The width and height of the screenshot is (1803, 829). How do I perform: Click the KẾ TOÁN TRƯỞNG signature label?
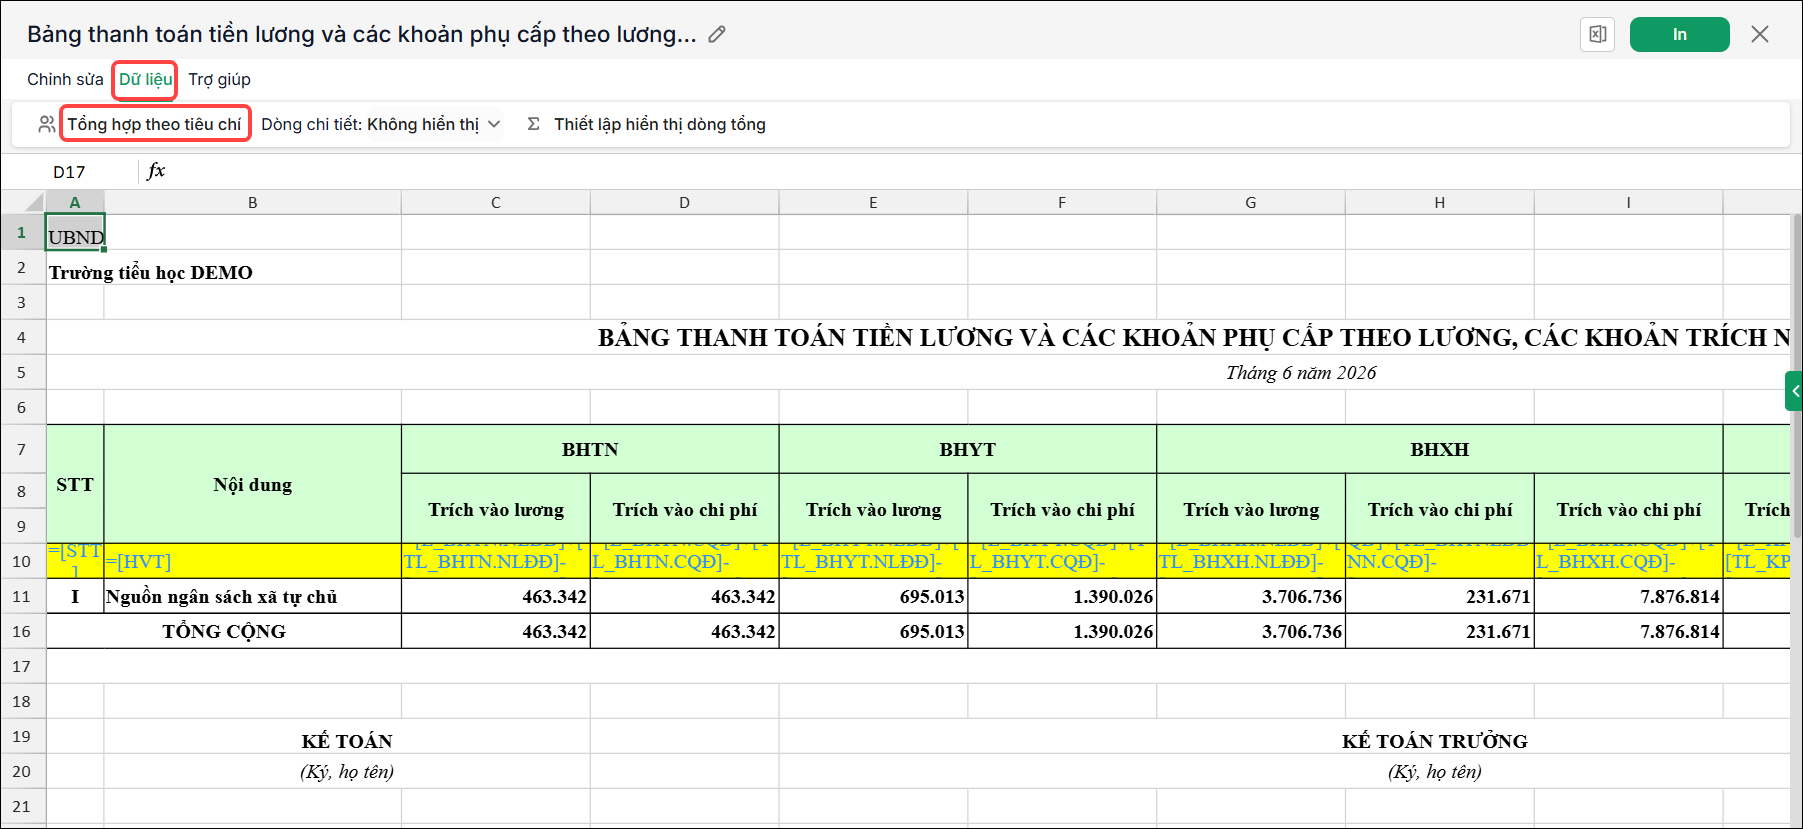tap(1434, 741)
